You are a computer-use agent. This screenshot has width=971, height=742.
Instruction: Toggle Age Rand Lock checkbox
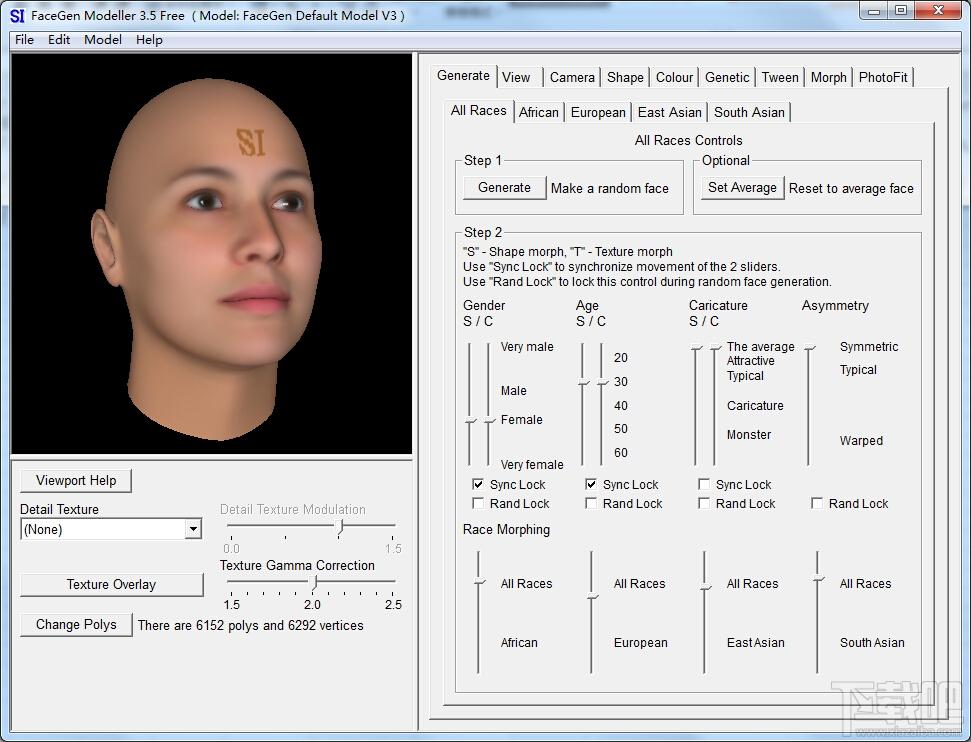[591, 504]
